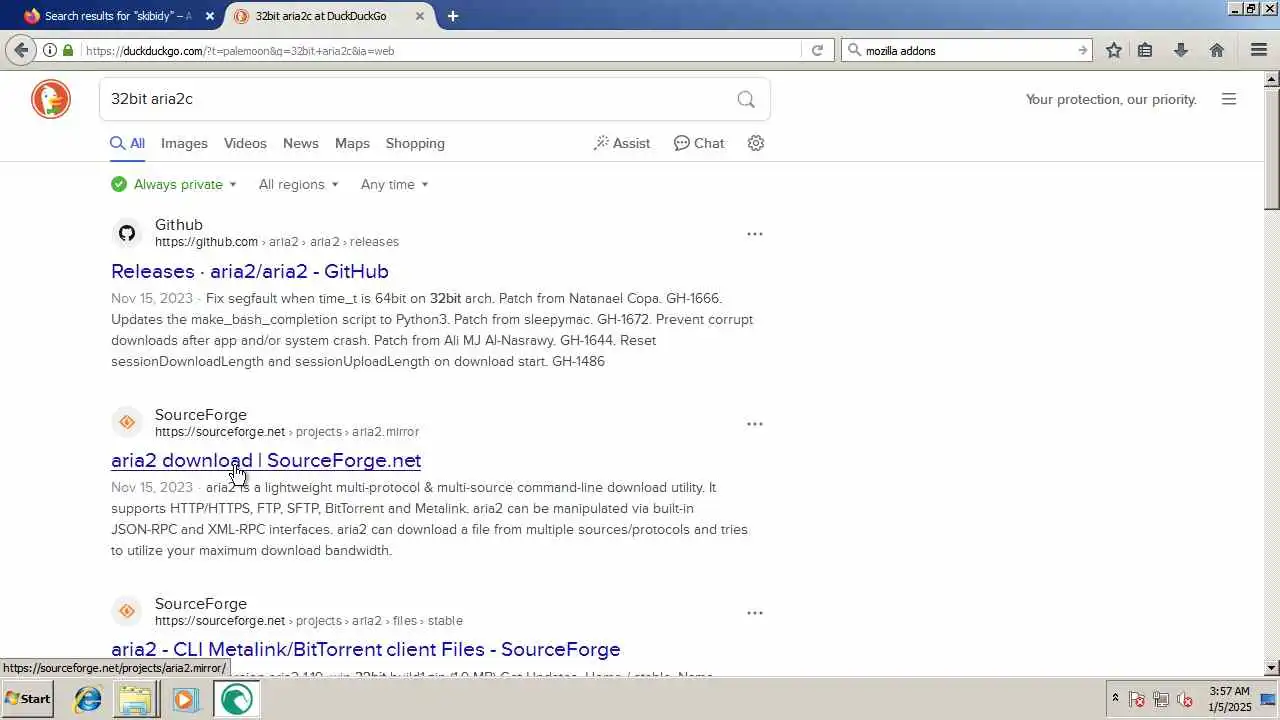This screenshot has height=720, width=1280.
Task: Click the sourceforge.net files stable URL breadcrumb
Action: pos(309,621)
